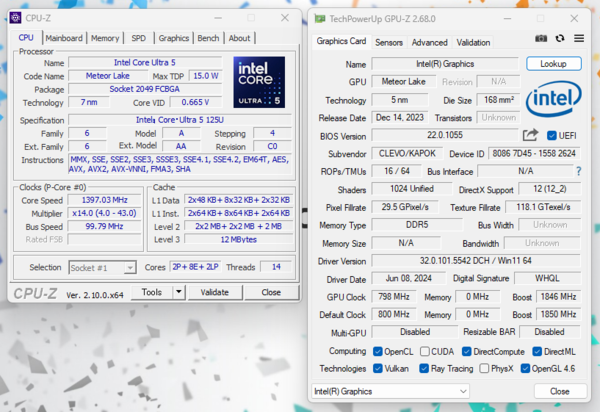Toggle the Ray Tracing checkbox
Screen dimensions: 600x412
click(424, 368)
